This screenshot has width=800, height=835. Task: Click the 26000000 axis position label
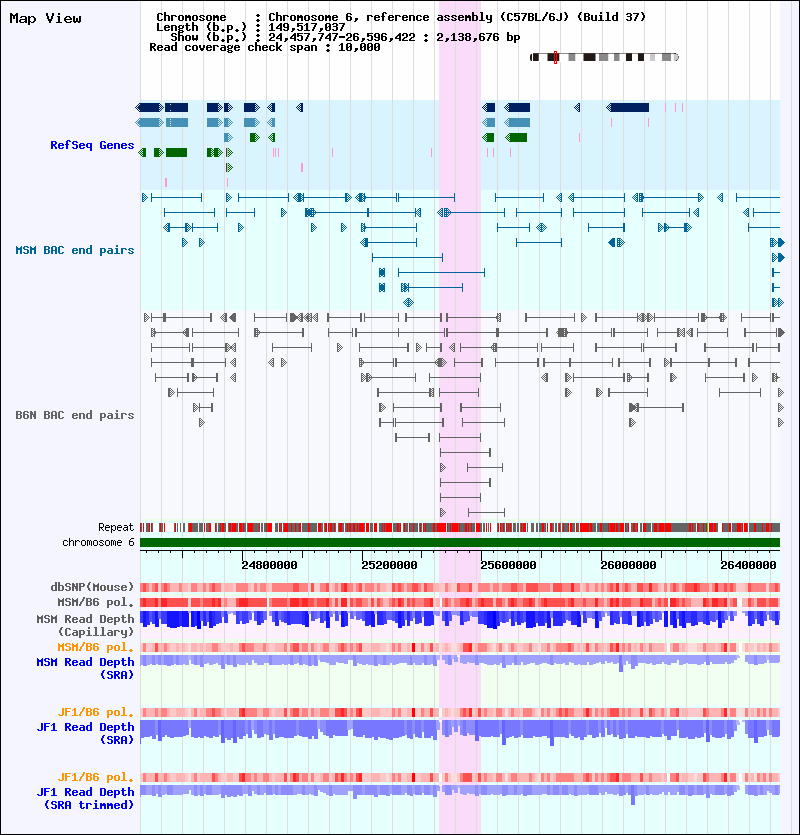[628, 565]
